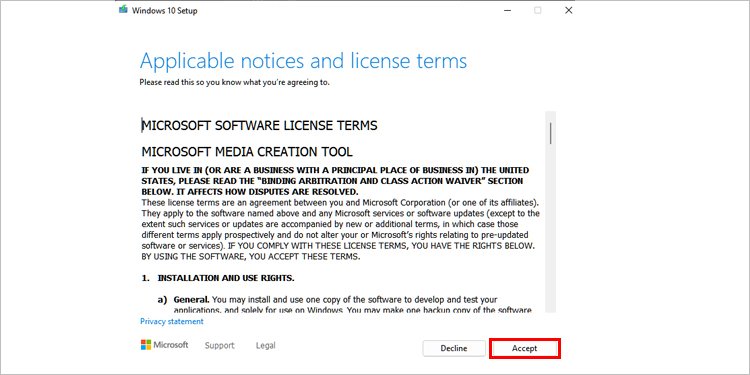Close the Windows 10 Setup window
The width and height of the screenshot is (750, 375).
[568, 10]
